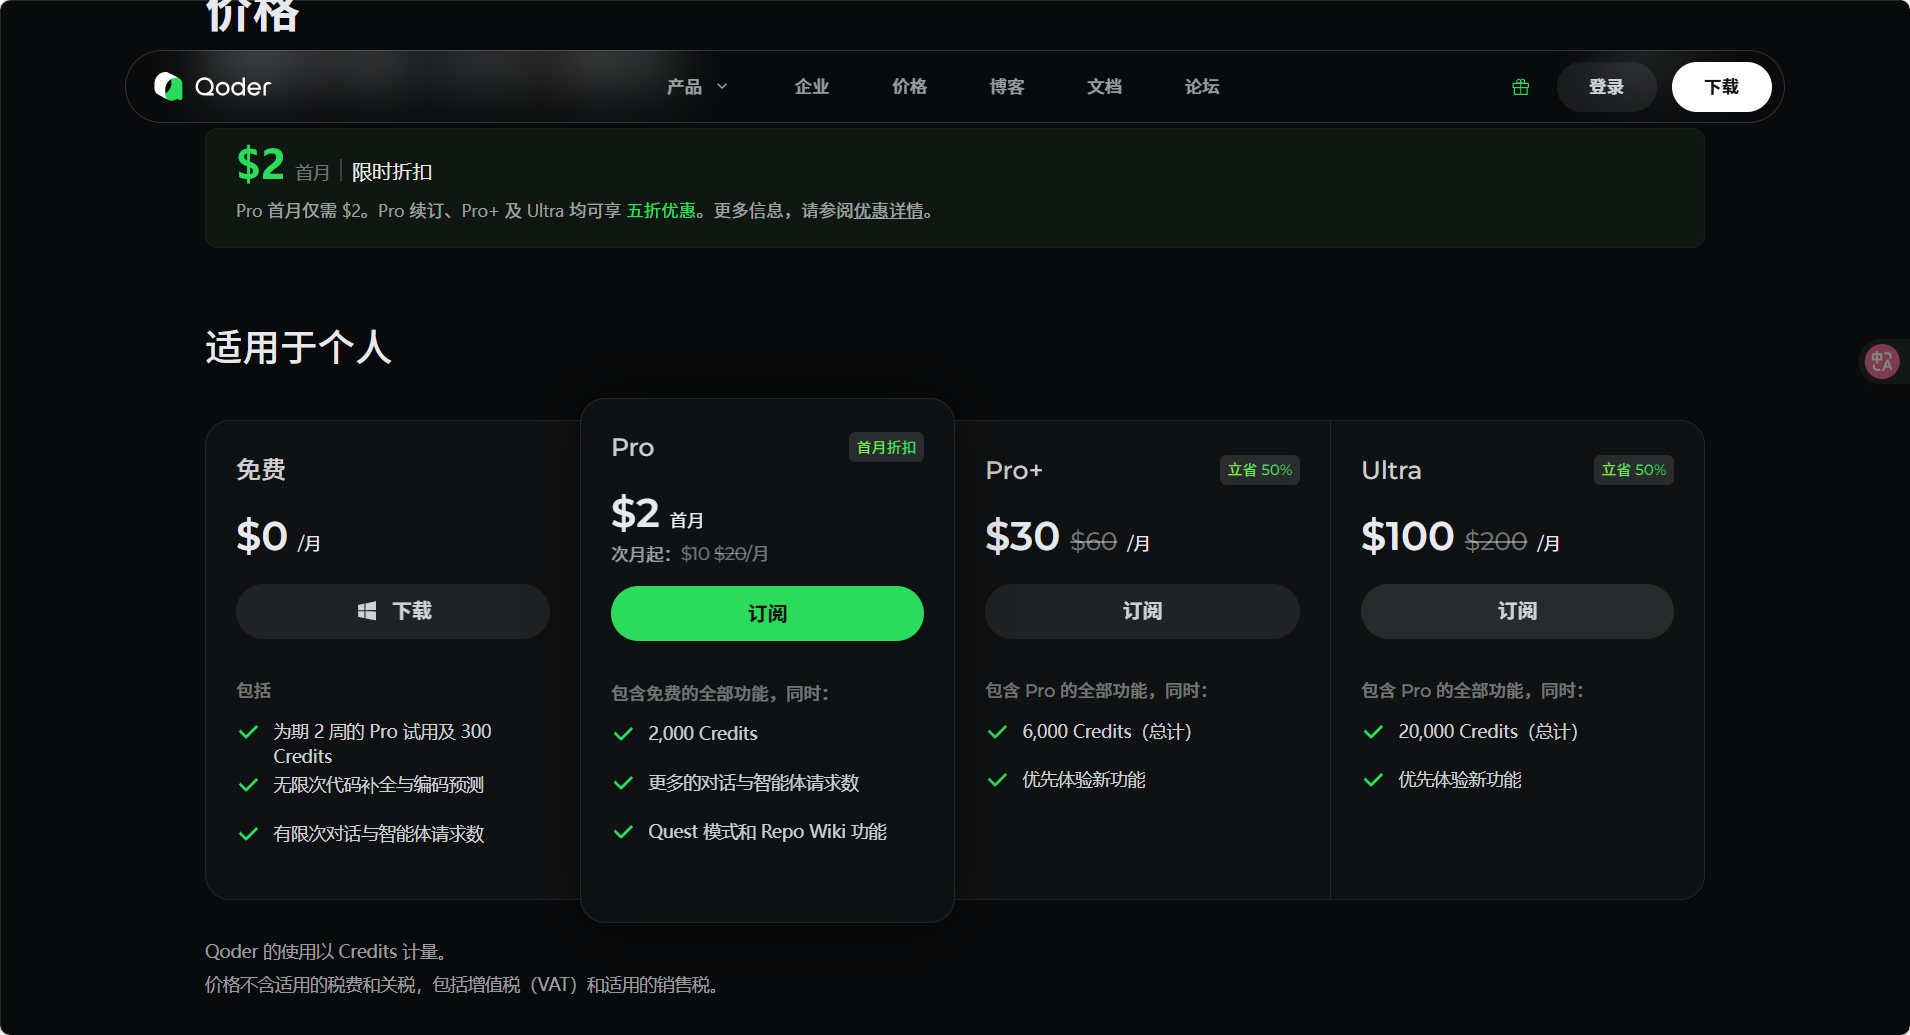
Task: Click checkmark beside Pro+ 优先体验新功能
Action: coord(997,780)
